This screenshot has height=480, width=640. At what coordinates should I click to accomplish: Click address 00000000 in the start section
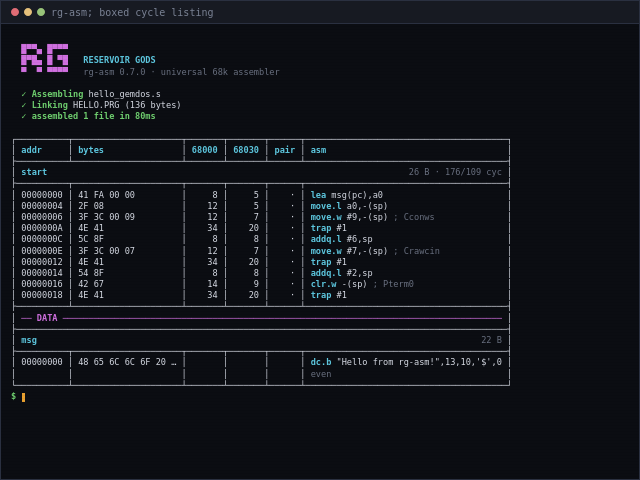(x=42, y=195)
